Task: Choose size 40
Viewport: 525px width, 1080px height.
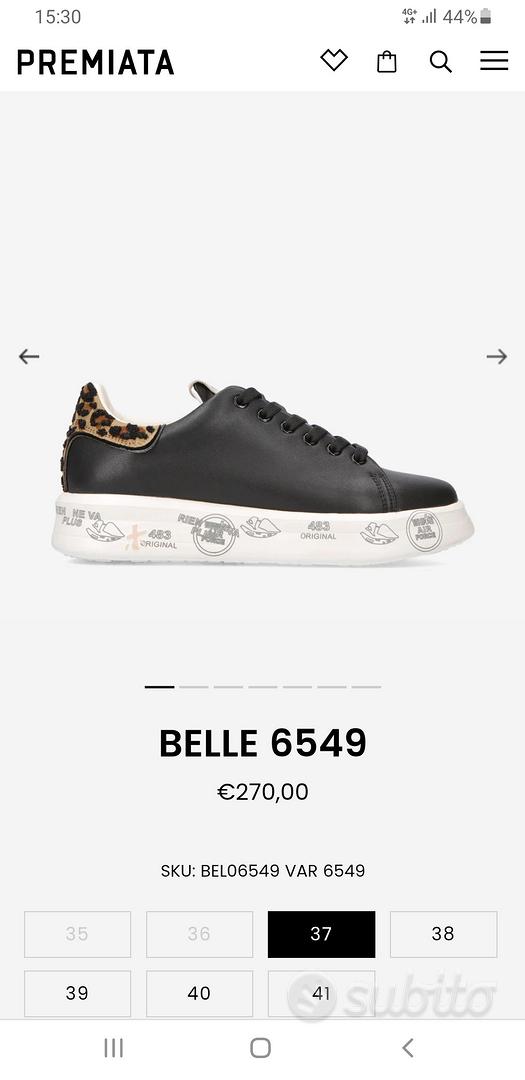Action: [x=199, y=993]
